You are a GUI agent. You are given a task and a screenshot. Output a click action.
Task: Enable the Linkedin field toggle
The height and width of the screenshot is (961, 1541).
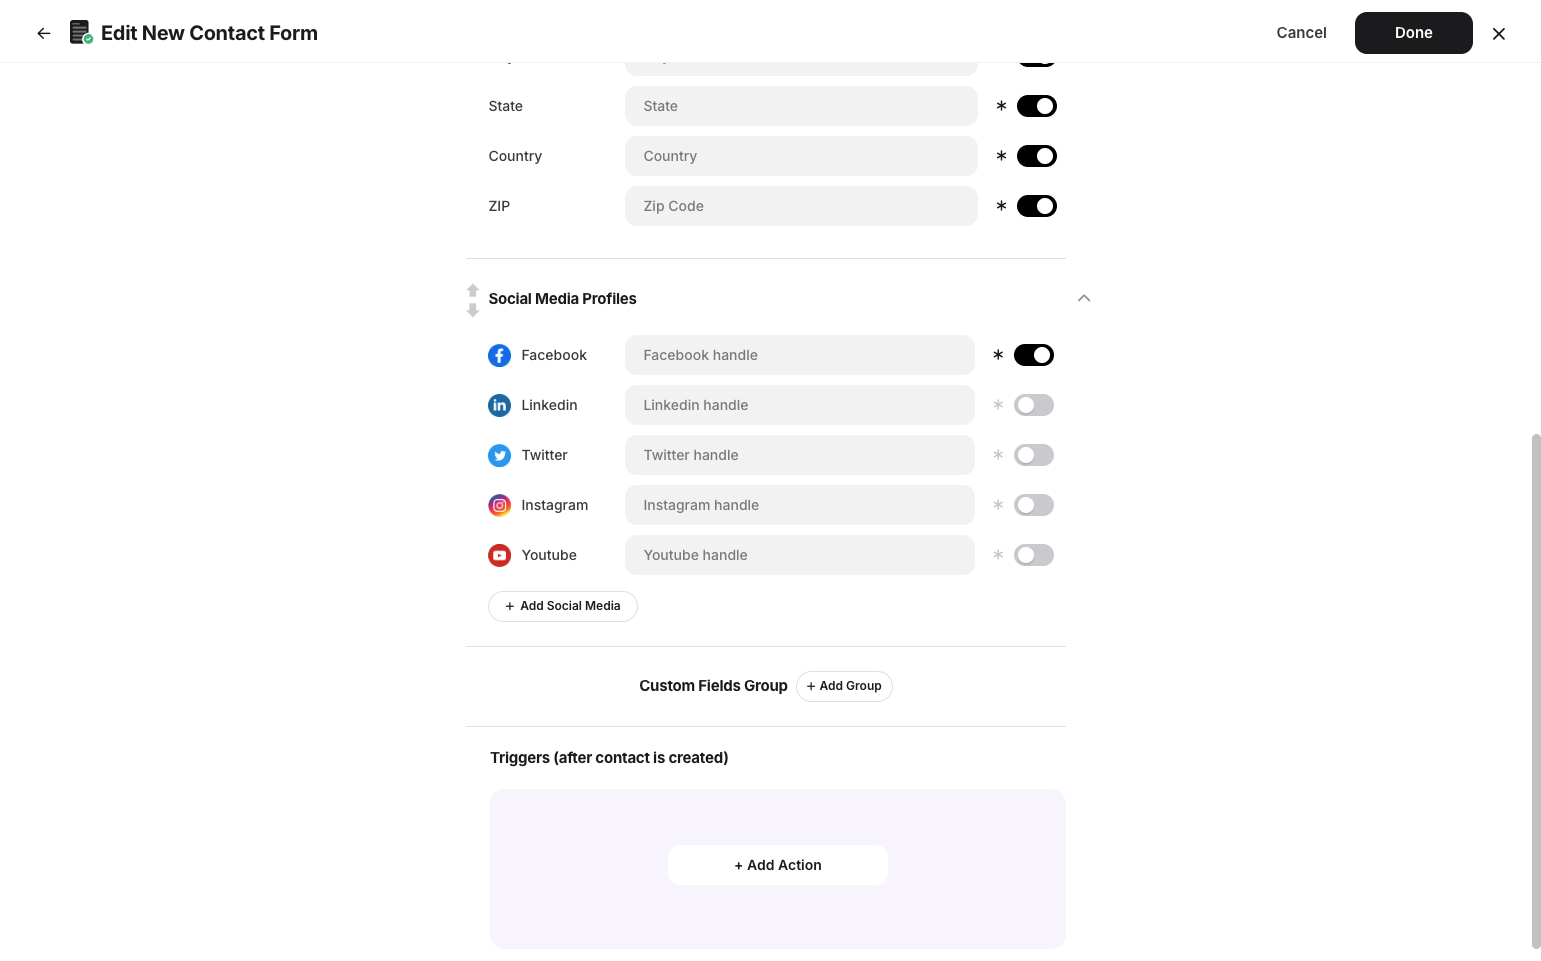tap(1034, 405)
